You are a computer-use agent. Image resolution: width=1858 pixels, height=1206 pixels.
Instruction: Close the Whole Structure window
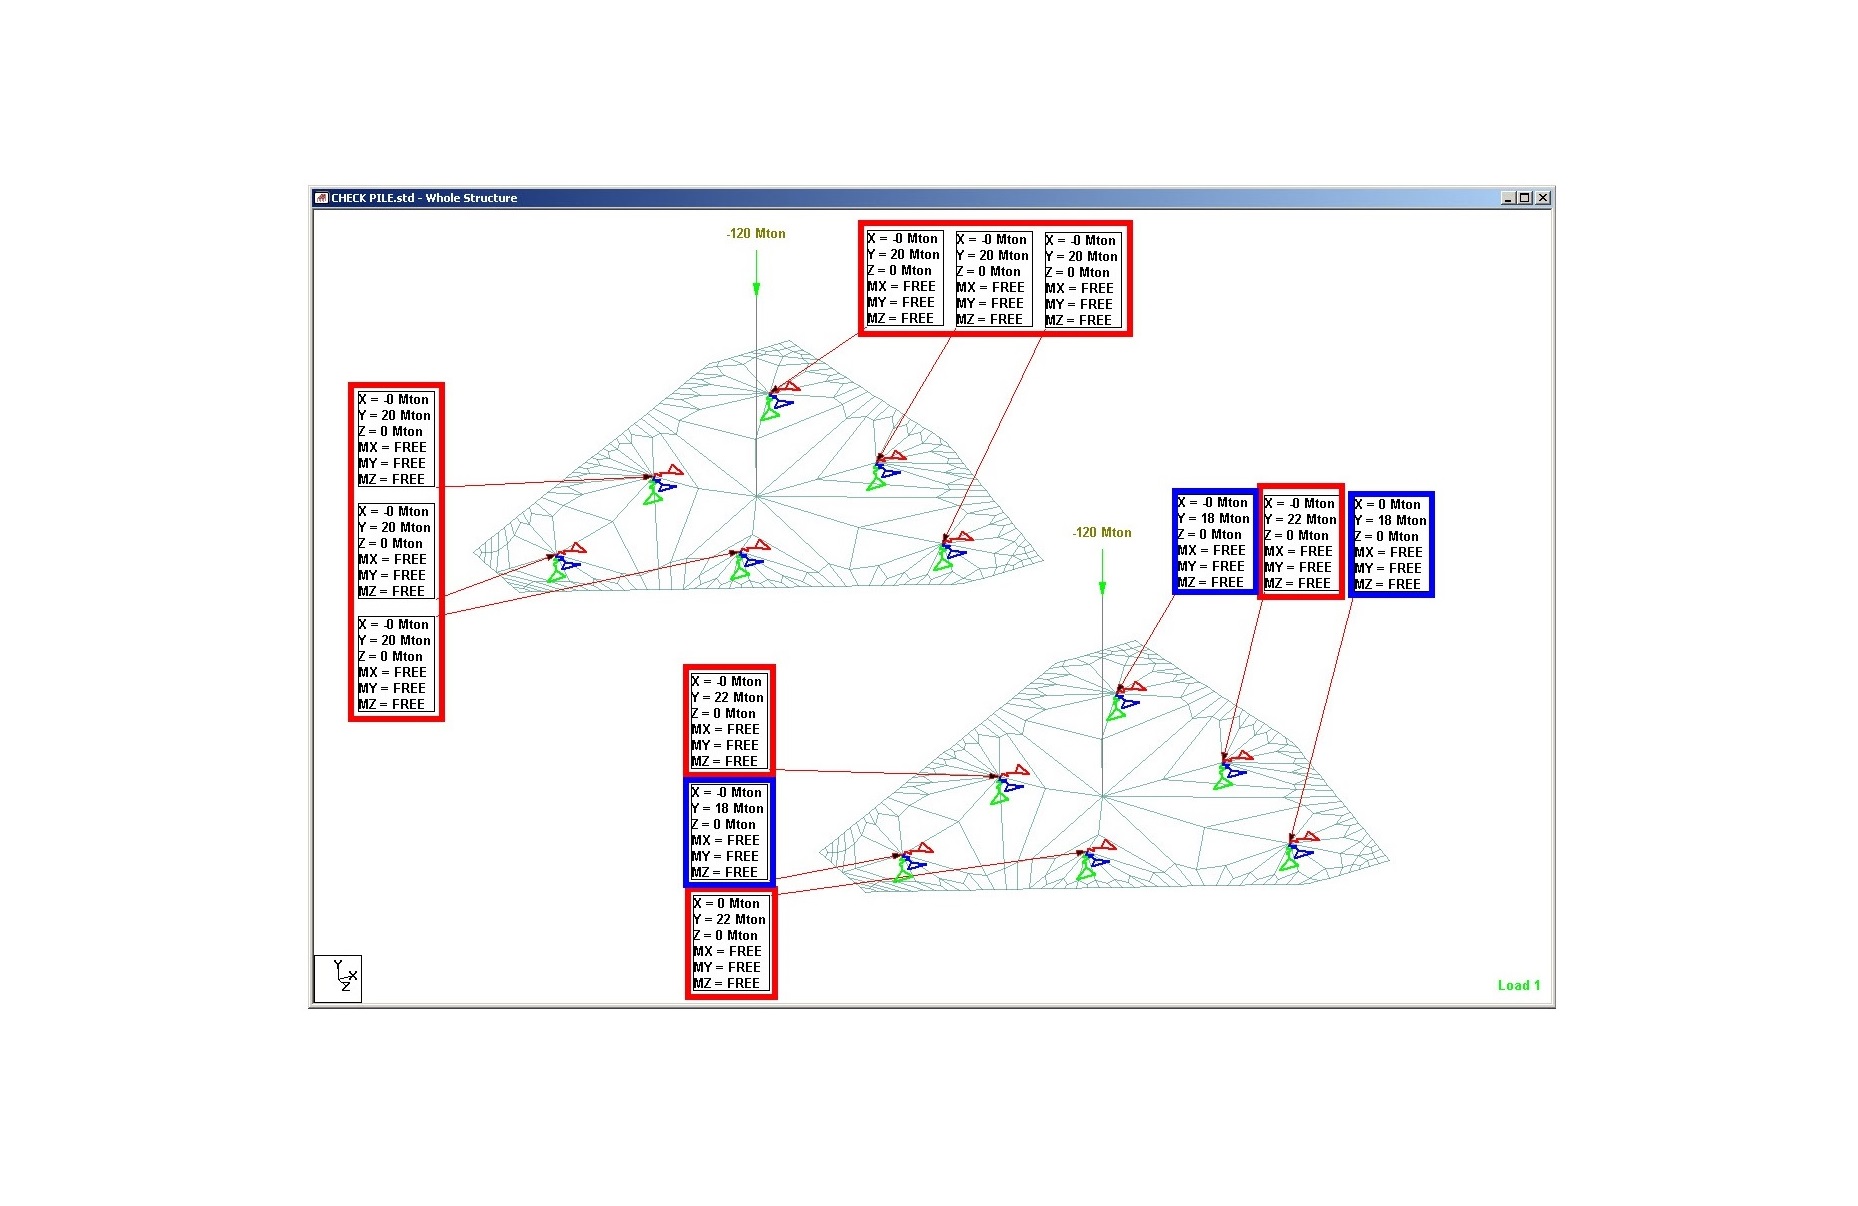[1543, 198]
